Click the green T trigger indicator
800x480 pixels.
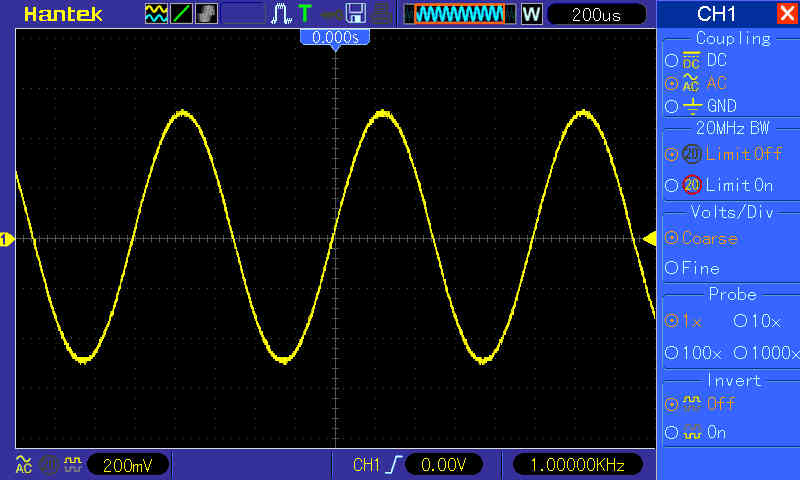coord(304,14)
